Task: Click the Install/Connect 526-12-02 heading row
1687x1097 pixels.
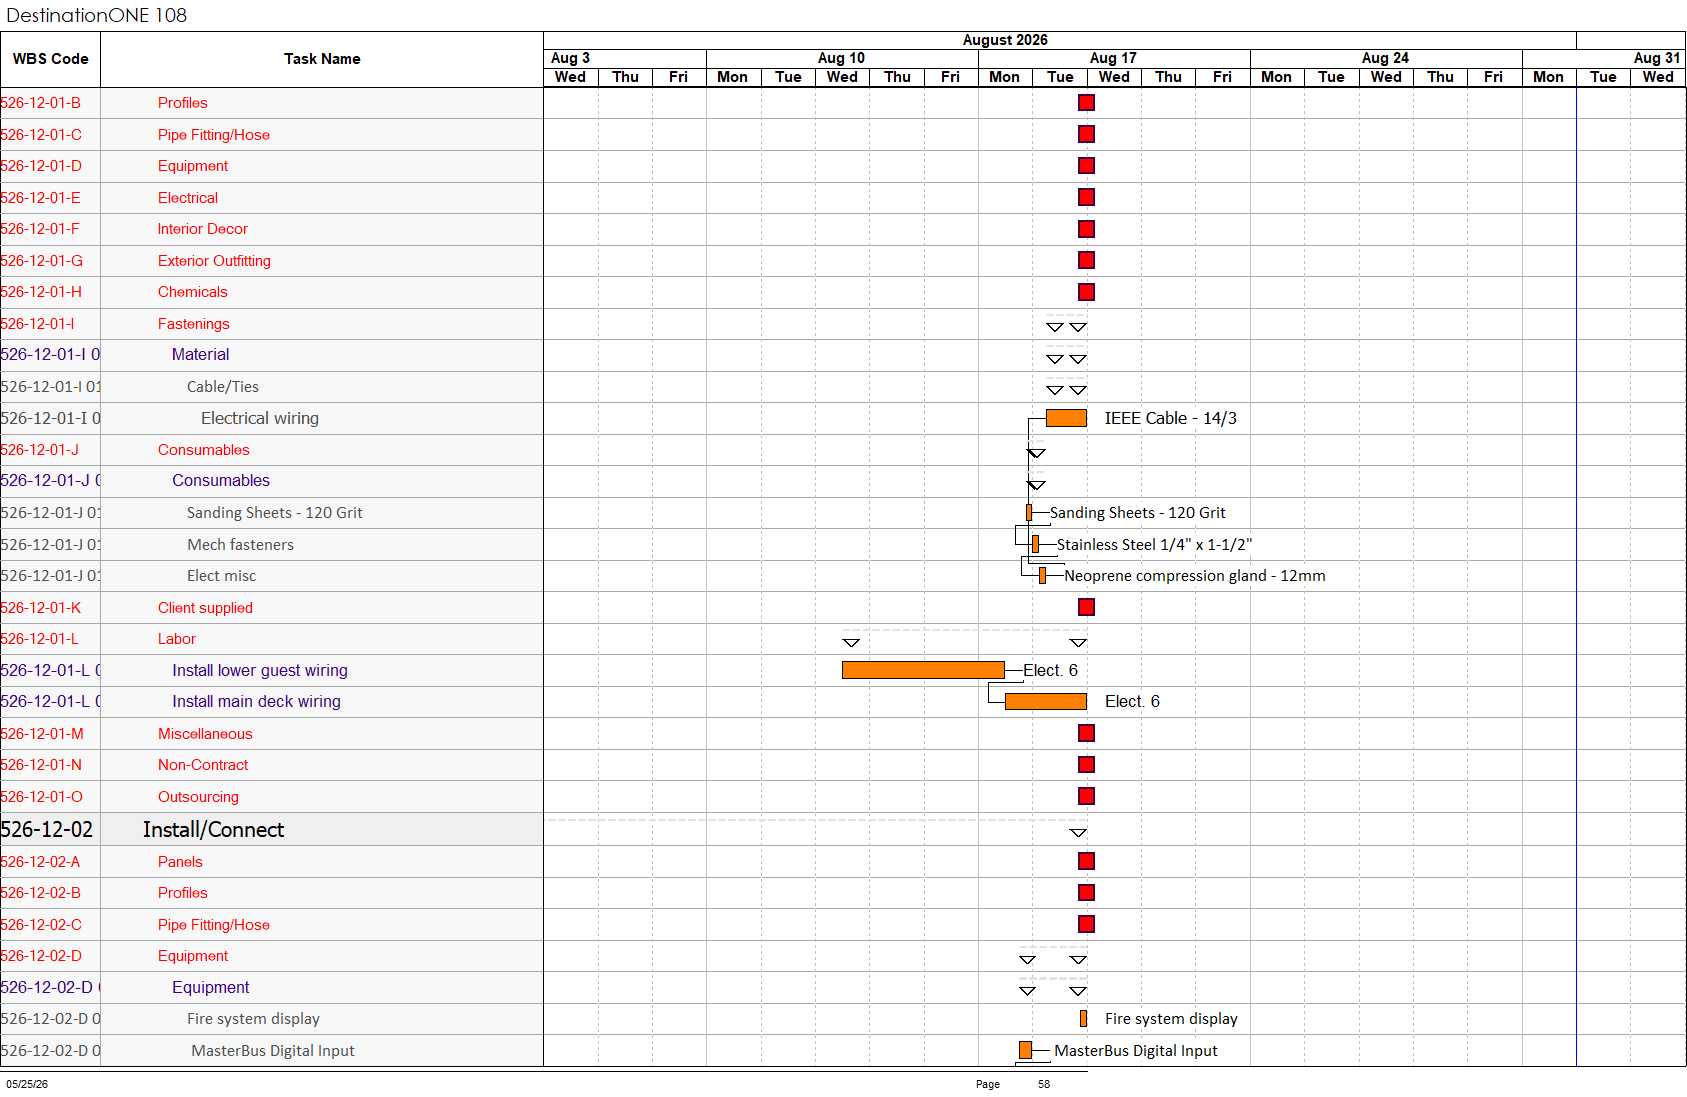Action: pyautogui.click(x=271, y=829)
